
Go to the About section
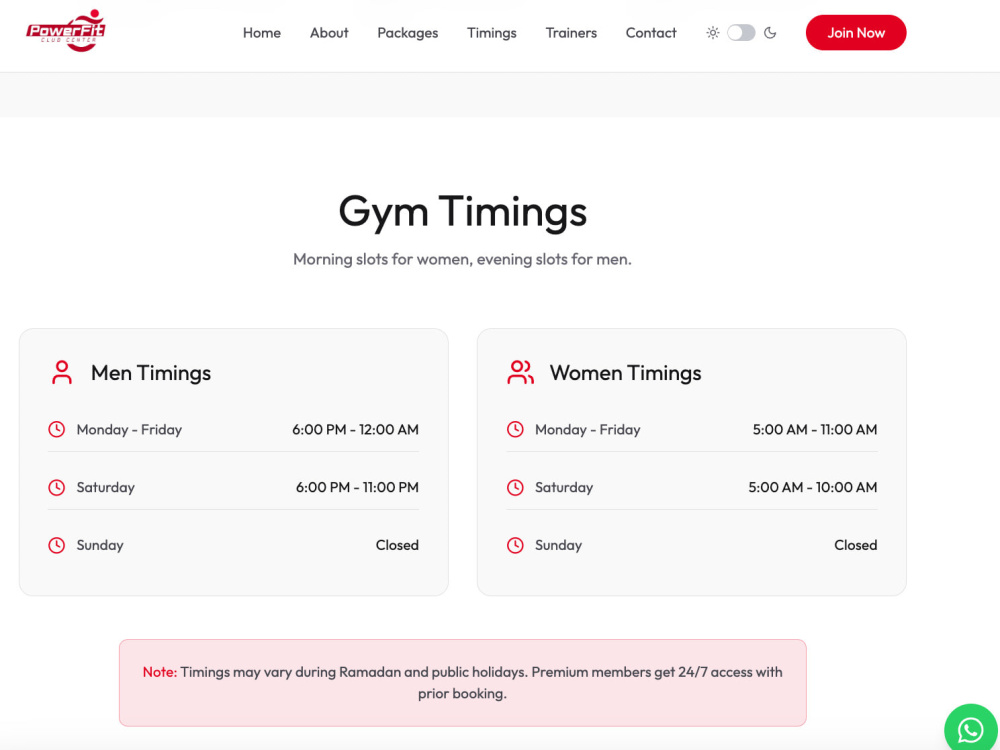coord(329,33)
